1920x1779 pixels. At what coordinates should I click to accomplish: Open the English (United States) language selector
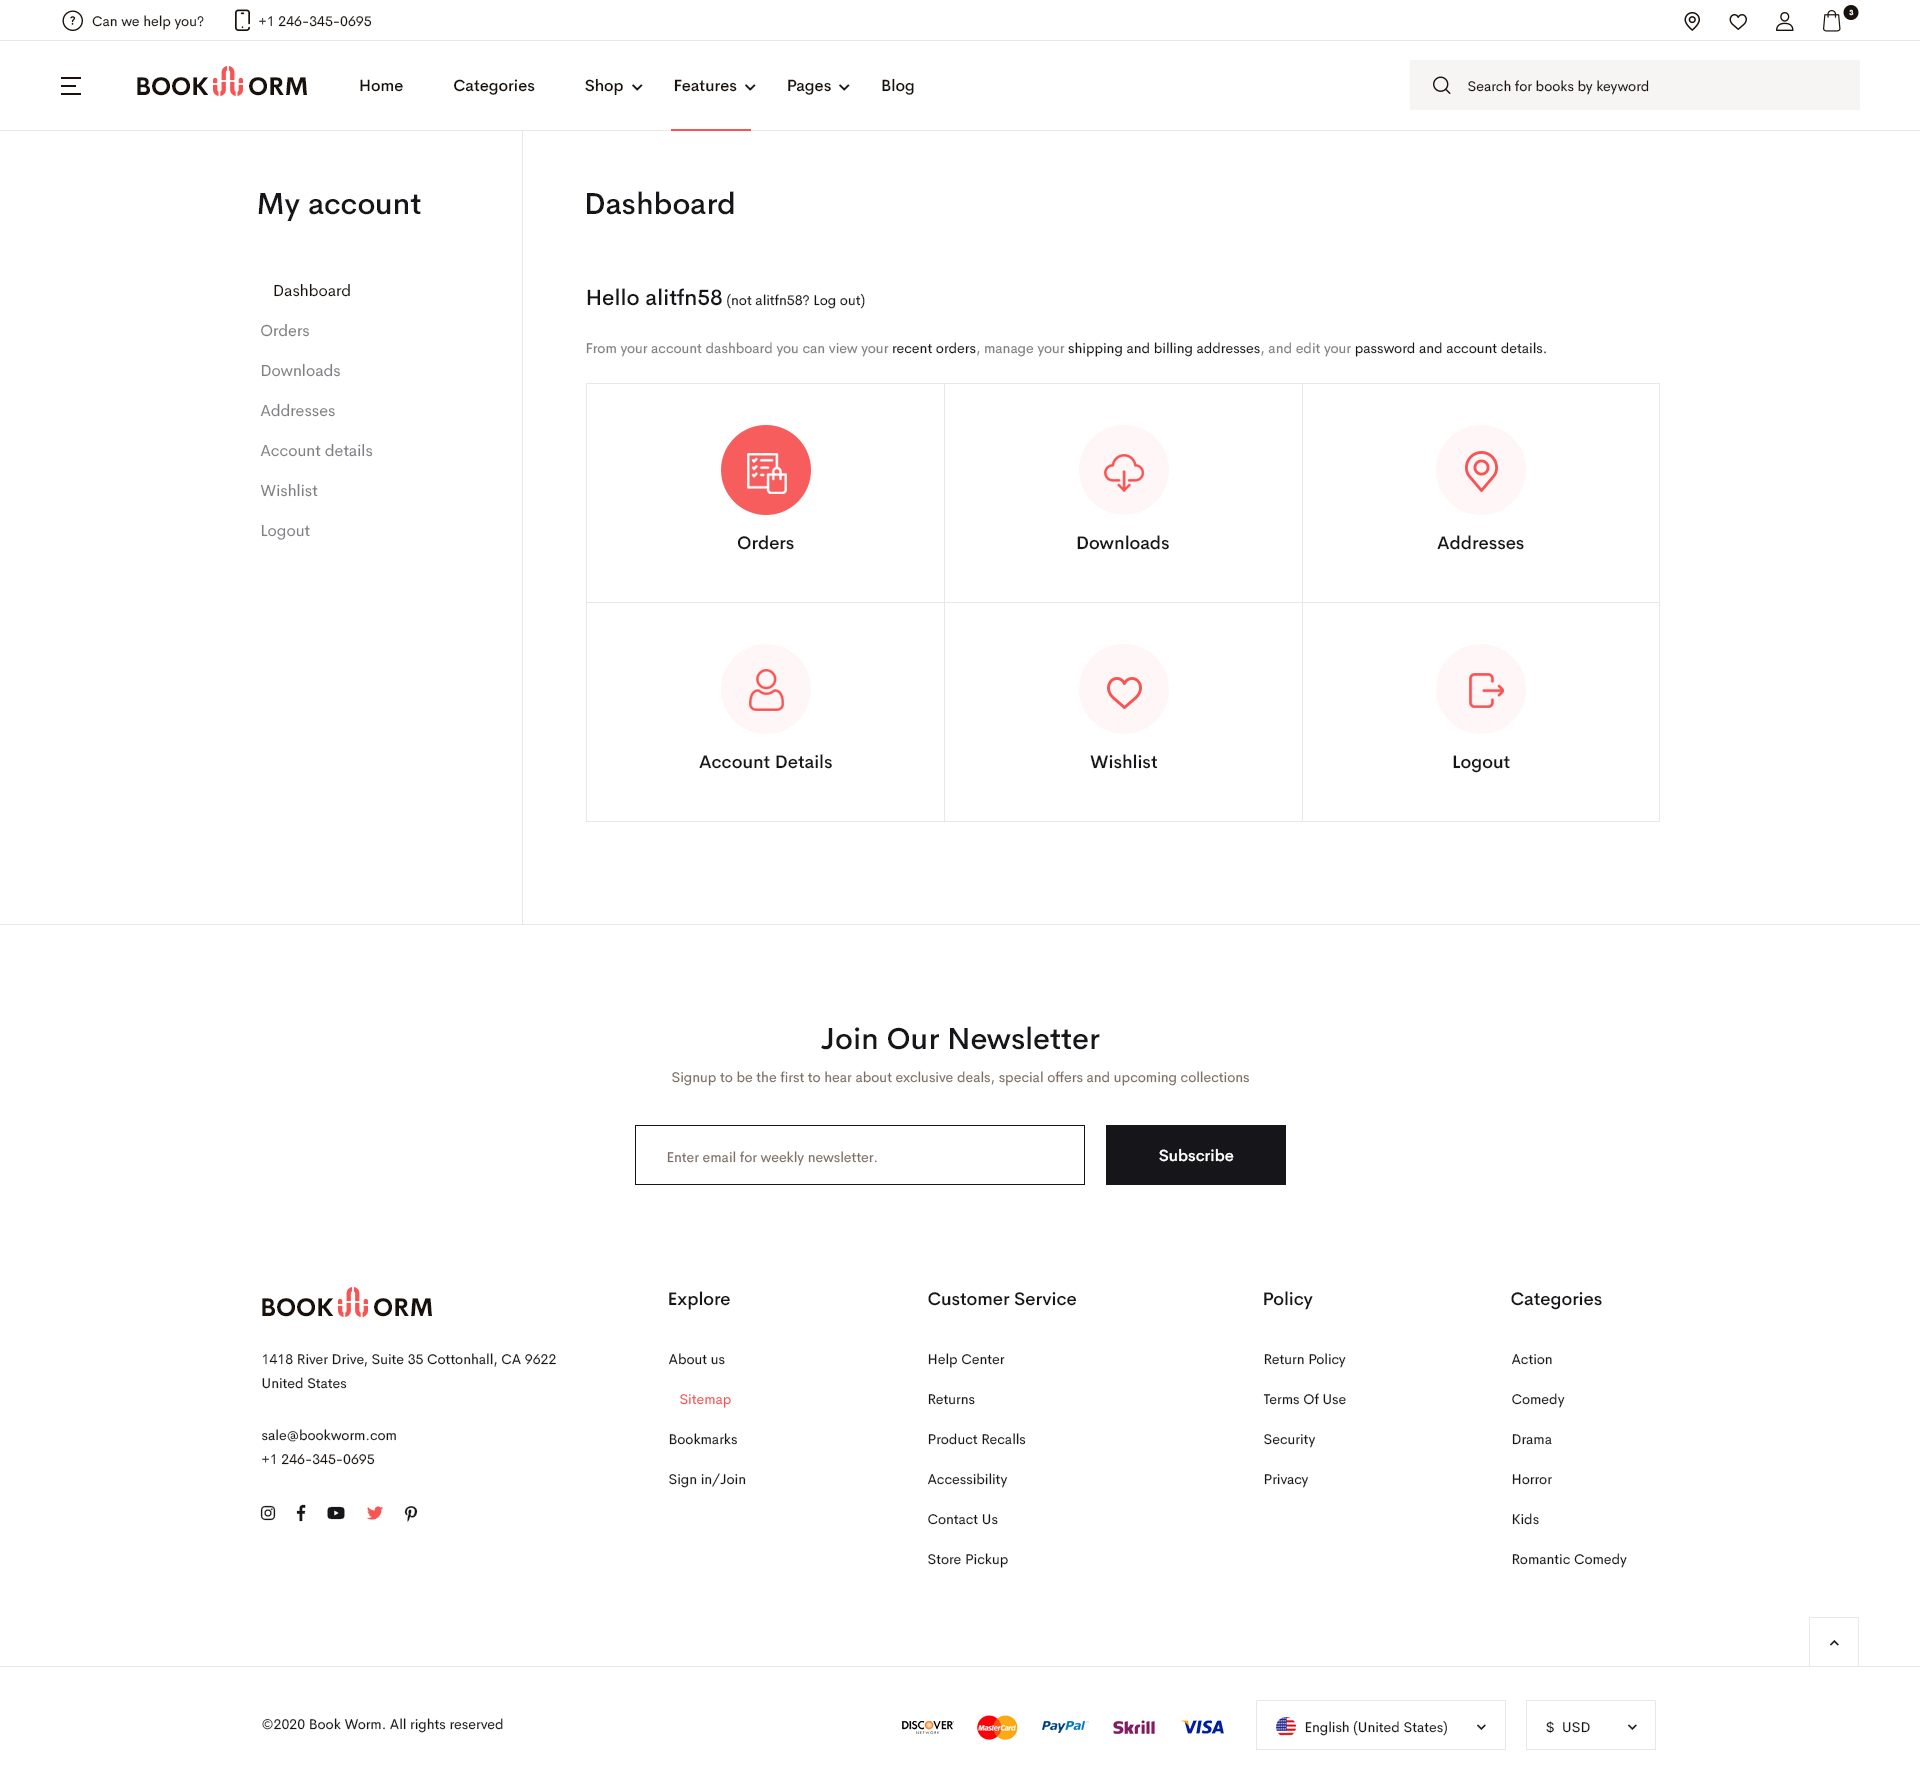click(x=1380, y=1726)
